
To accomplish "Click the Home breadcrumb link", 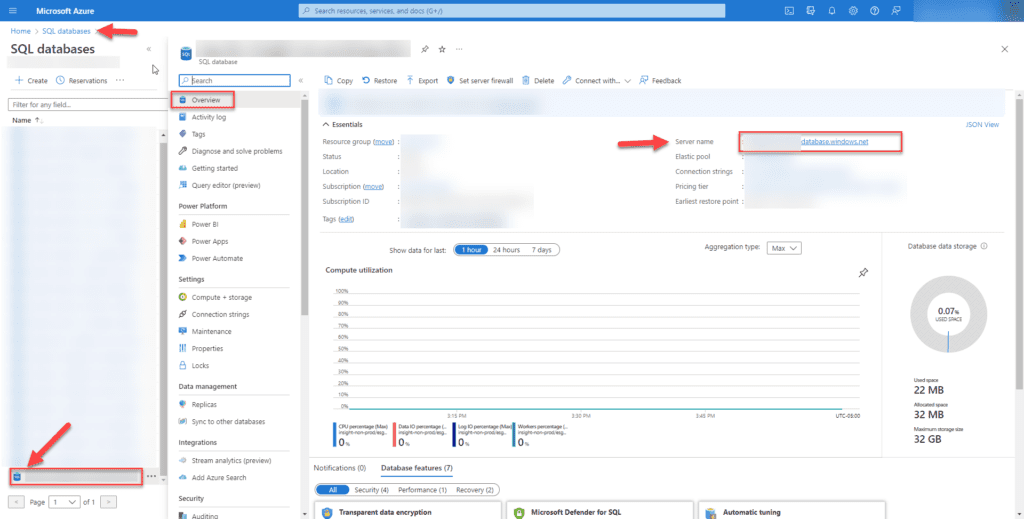I will [20, 31].
